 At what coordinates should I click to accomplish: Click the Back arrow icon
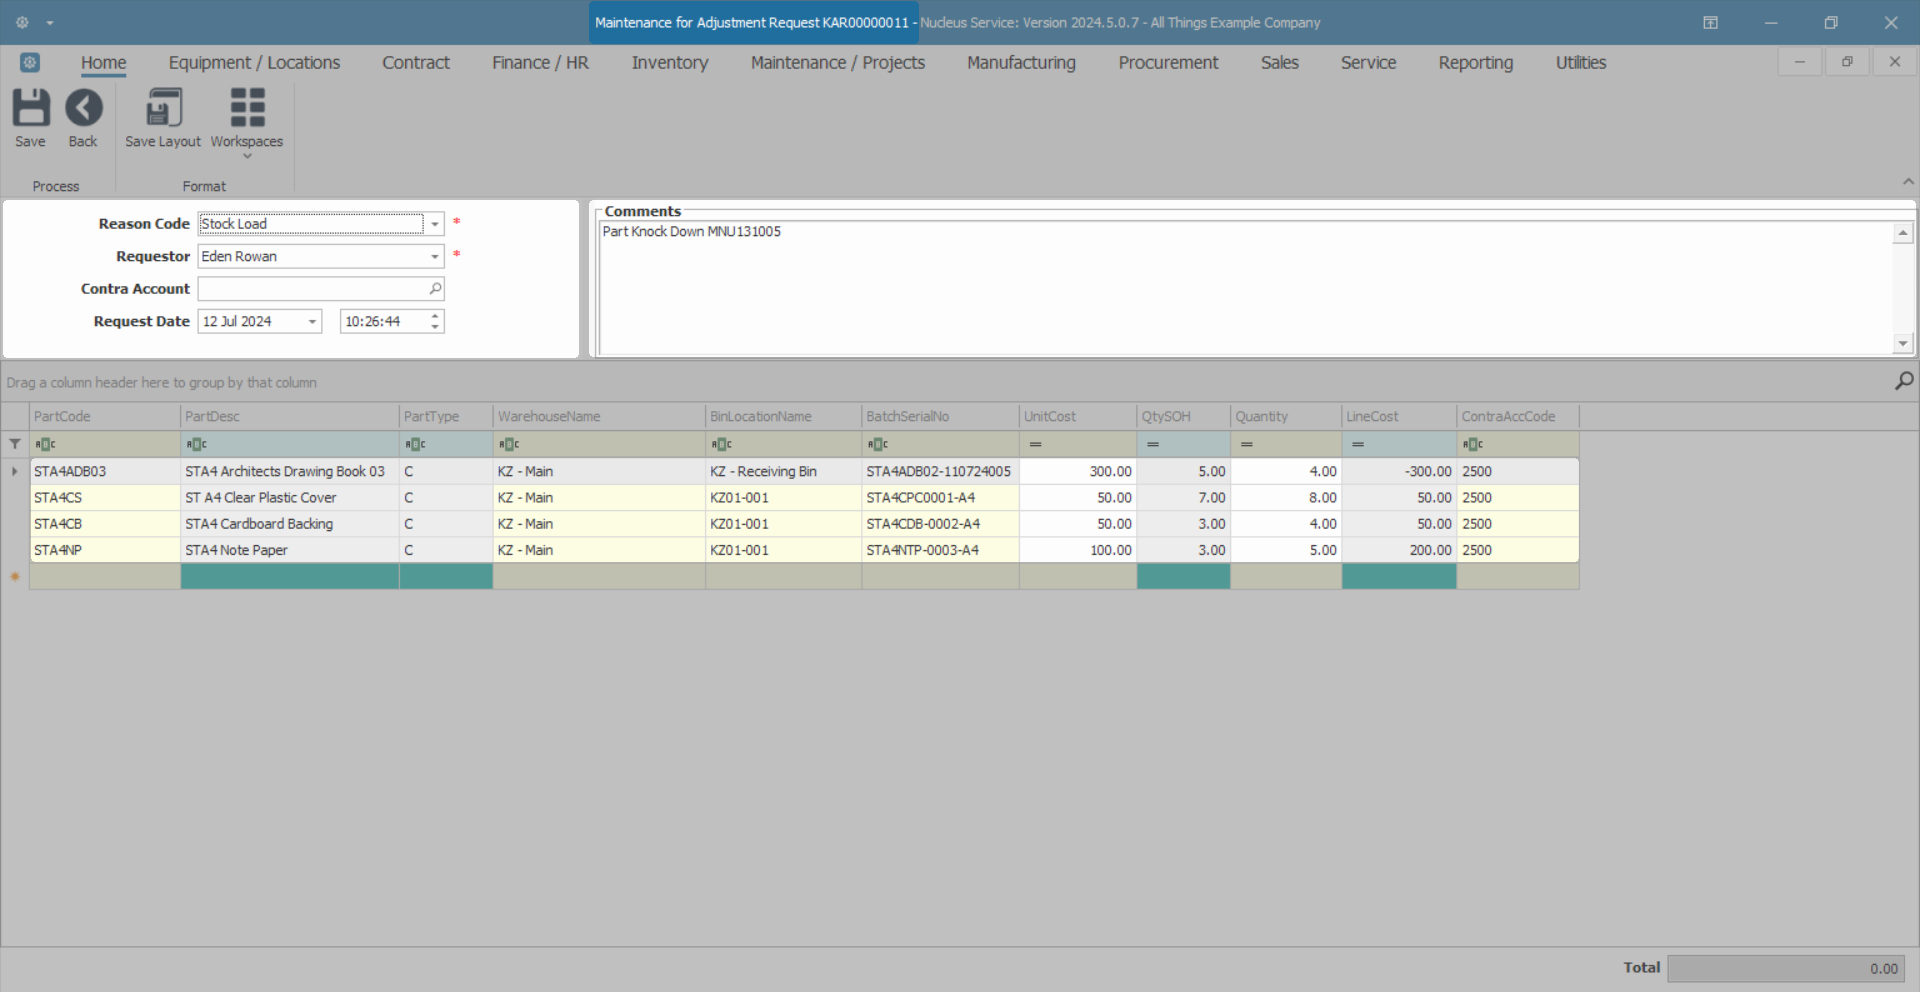point(84,108)
